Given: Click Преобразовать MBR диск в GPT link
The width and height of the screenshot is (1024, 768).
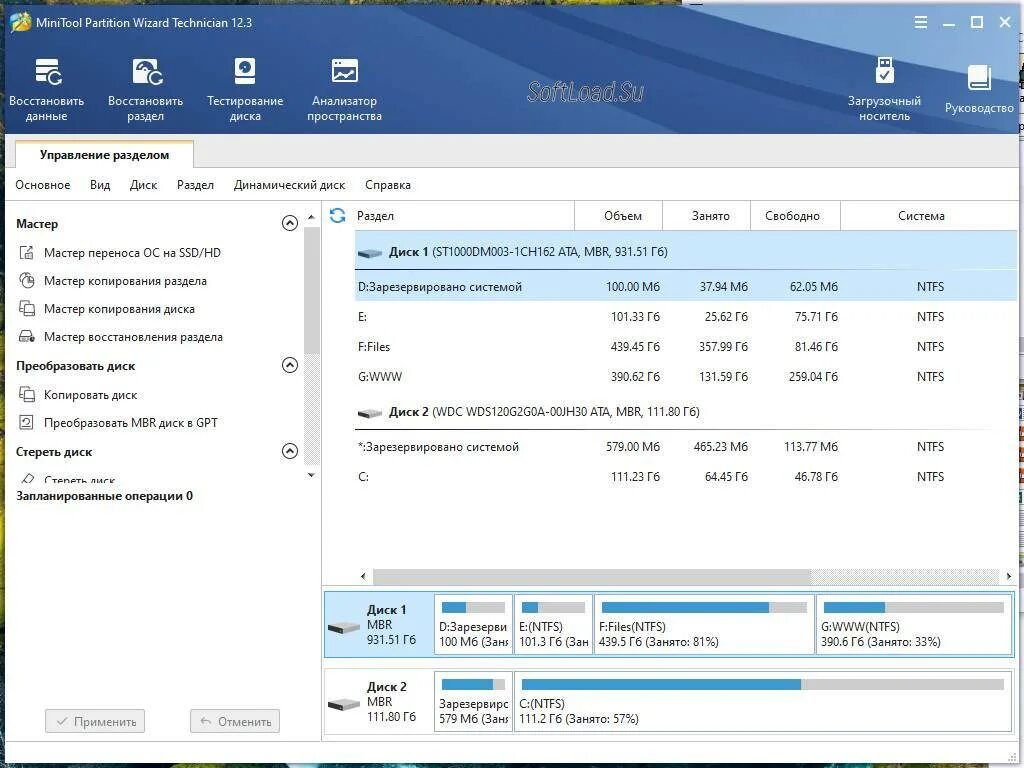Looking at the screenshot, I should point(131,423).
